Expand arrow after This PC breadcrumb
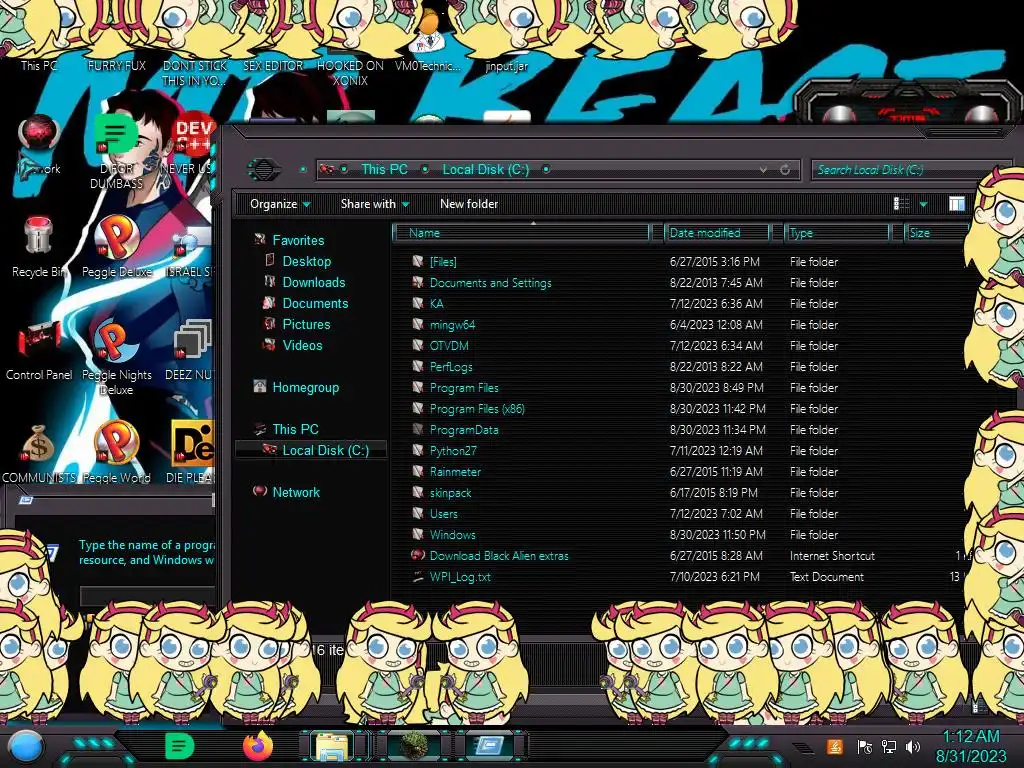The height and width of the screenshot is (768, 1024). 425,170
